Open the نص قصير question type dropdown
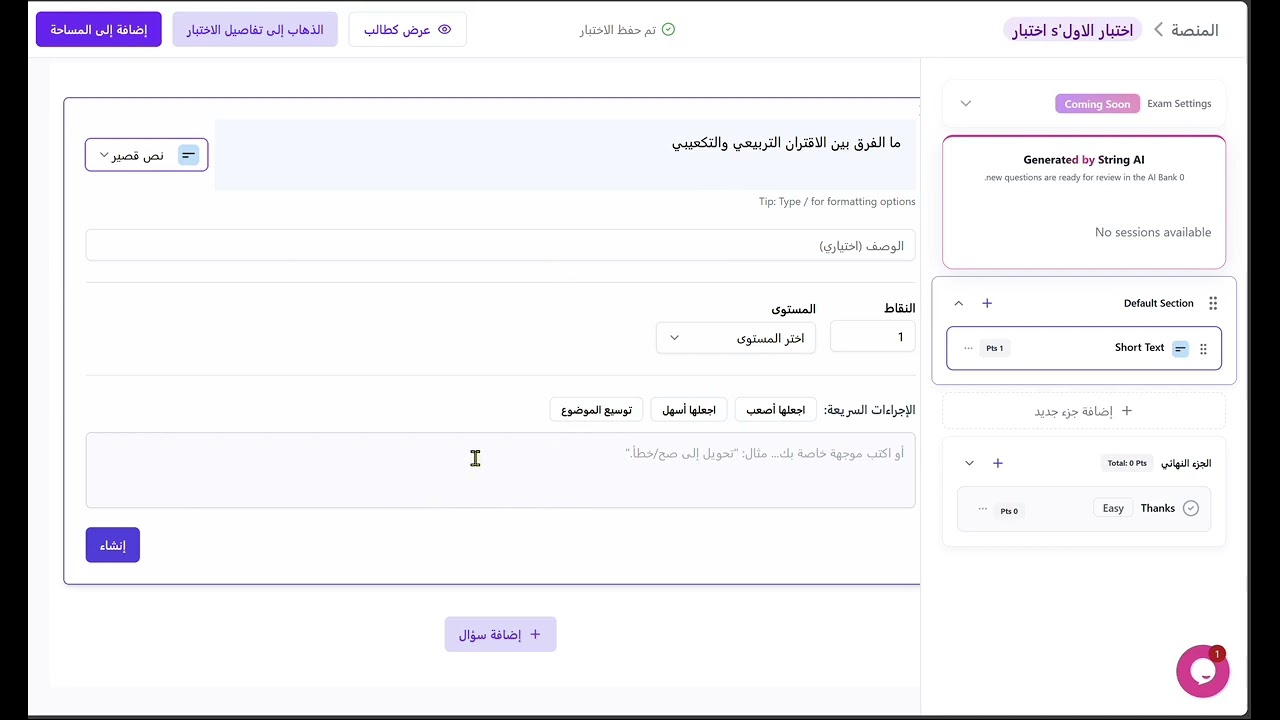Viewport: 1280px width, 720px height. coord(147,155)
